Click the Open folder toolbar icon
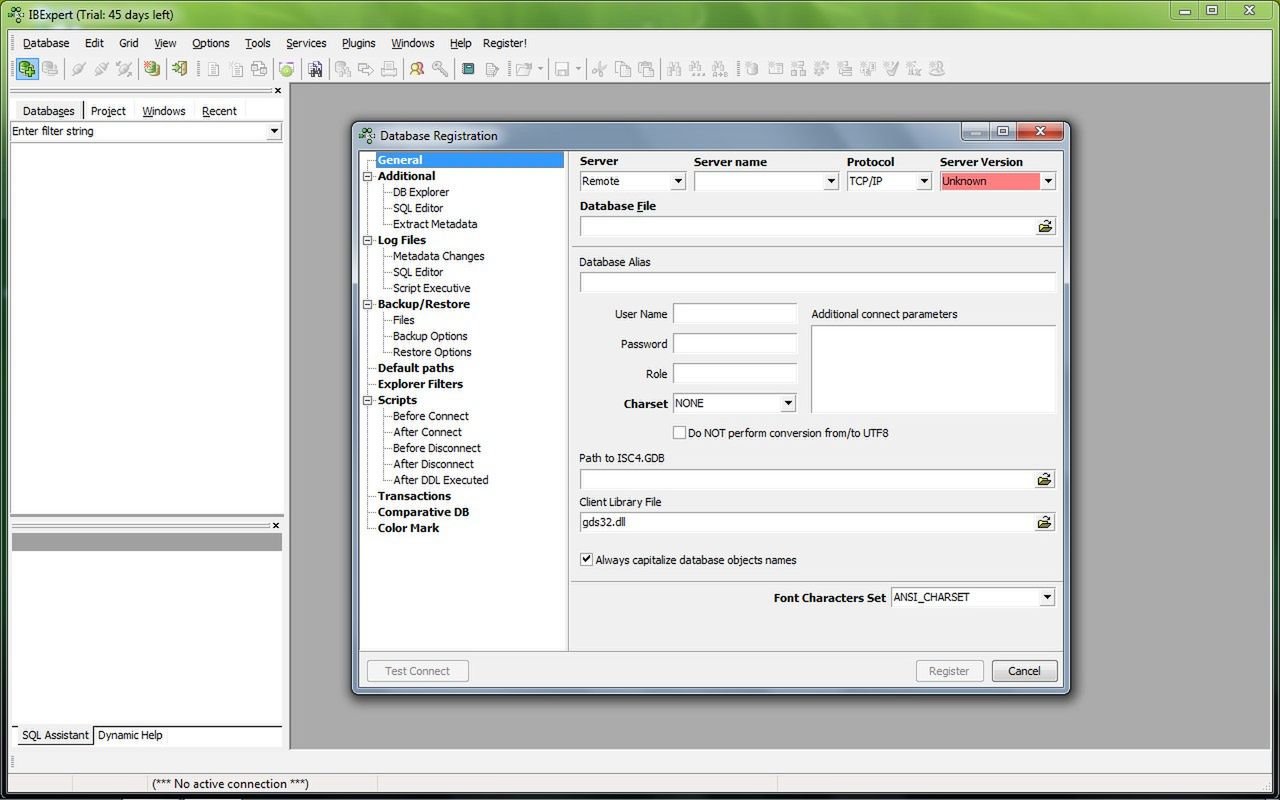 click(523, 69)
